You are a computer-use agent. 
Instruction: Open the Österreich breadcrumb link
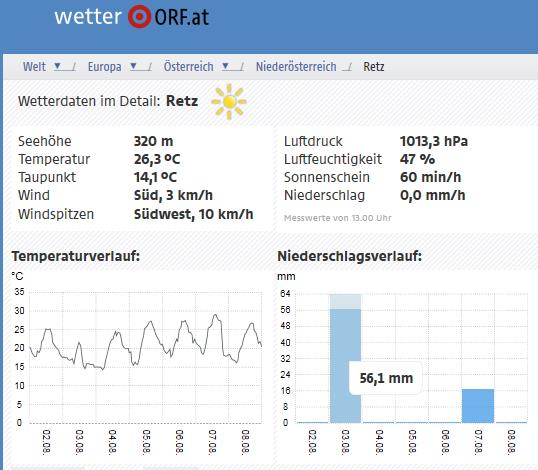tap(188, 66)
